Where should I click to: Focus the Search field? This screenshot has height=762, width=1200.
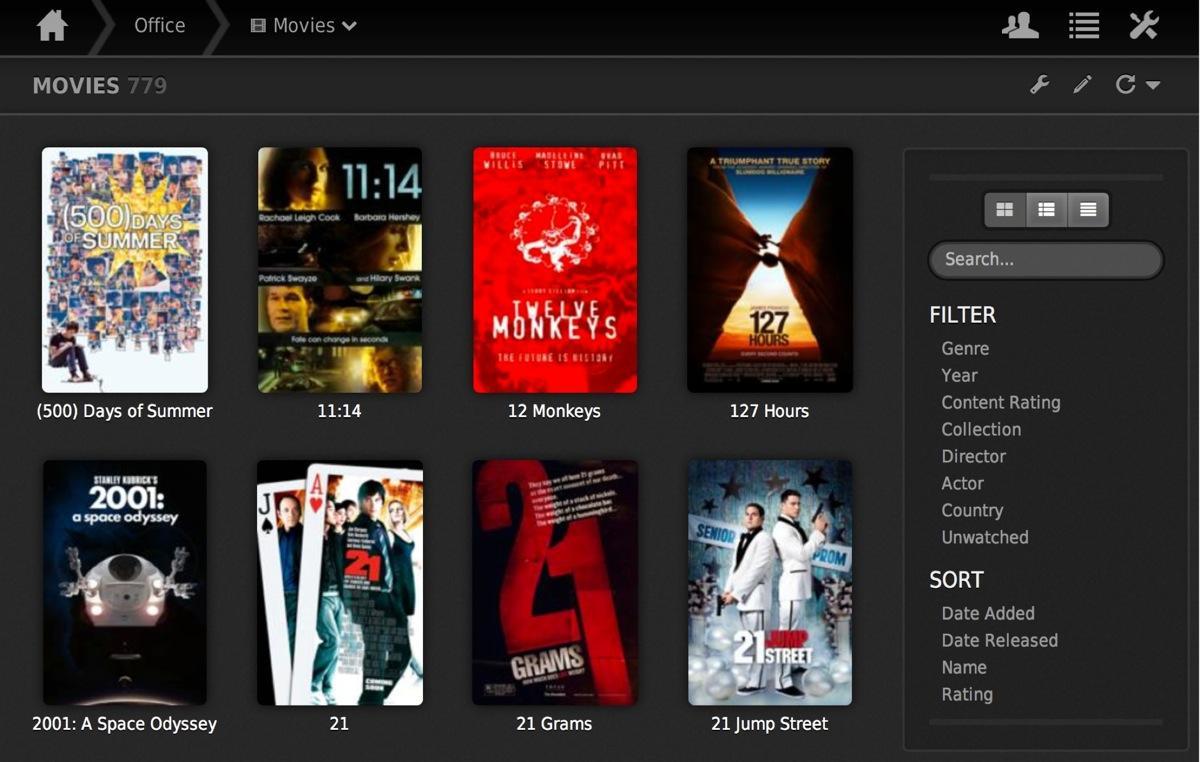tap(1046, 259)
